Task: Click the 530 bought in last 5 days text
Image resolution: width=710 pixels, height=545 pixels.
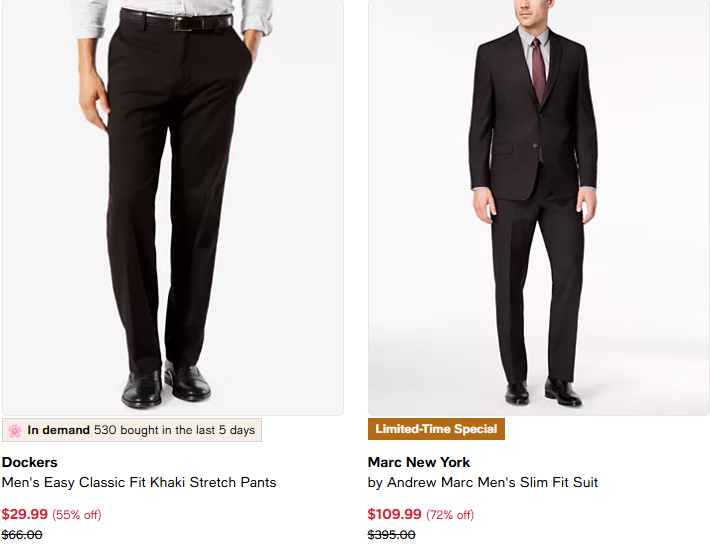Action: (x=175, y=431)
